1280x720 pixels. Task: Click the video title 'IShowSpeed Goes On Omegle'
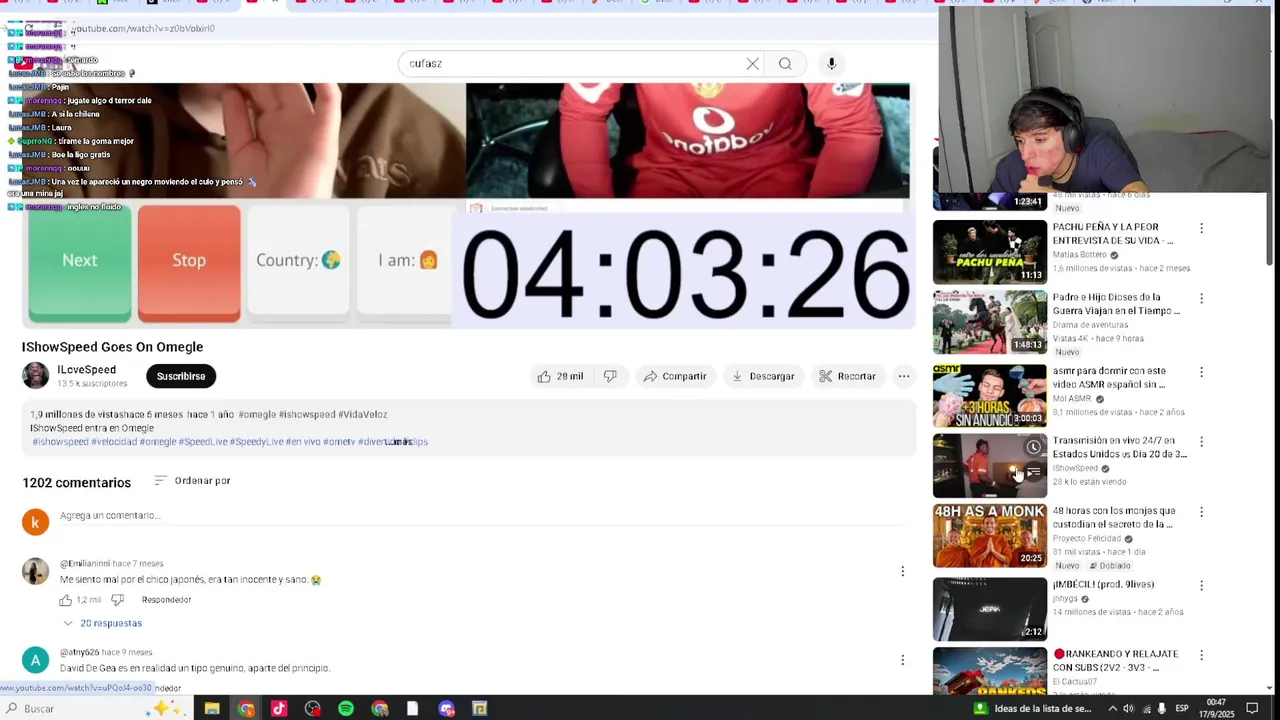click(x=112, y=347)
